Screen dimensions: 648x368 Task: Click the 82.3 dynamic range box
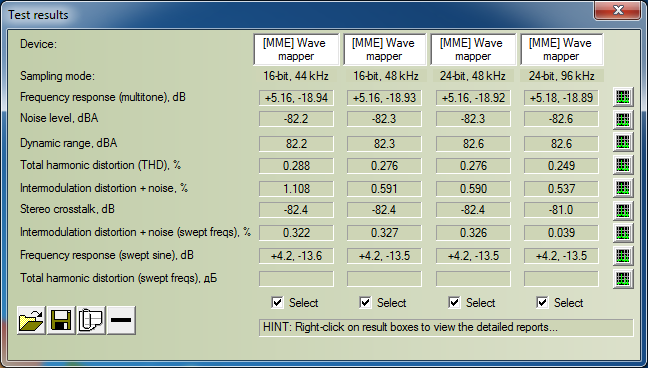(x=384, y=144)
